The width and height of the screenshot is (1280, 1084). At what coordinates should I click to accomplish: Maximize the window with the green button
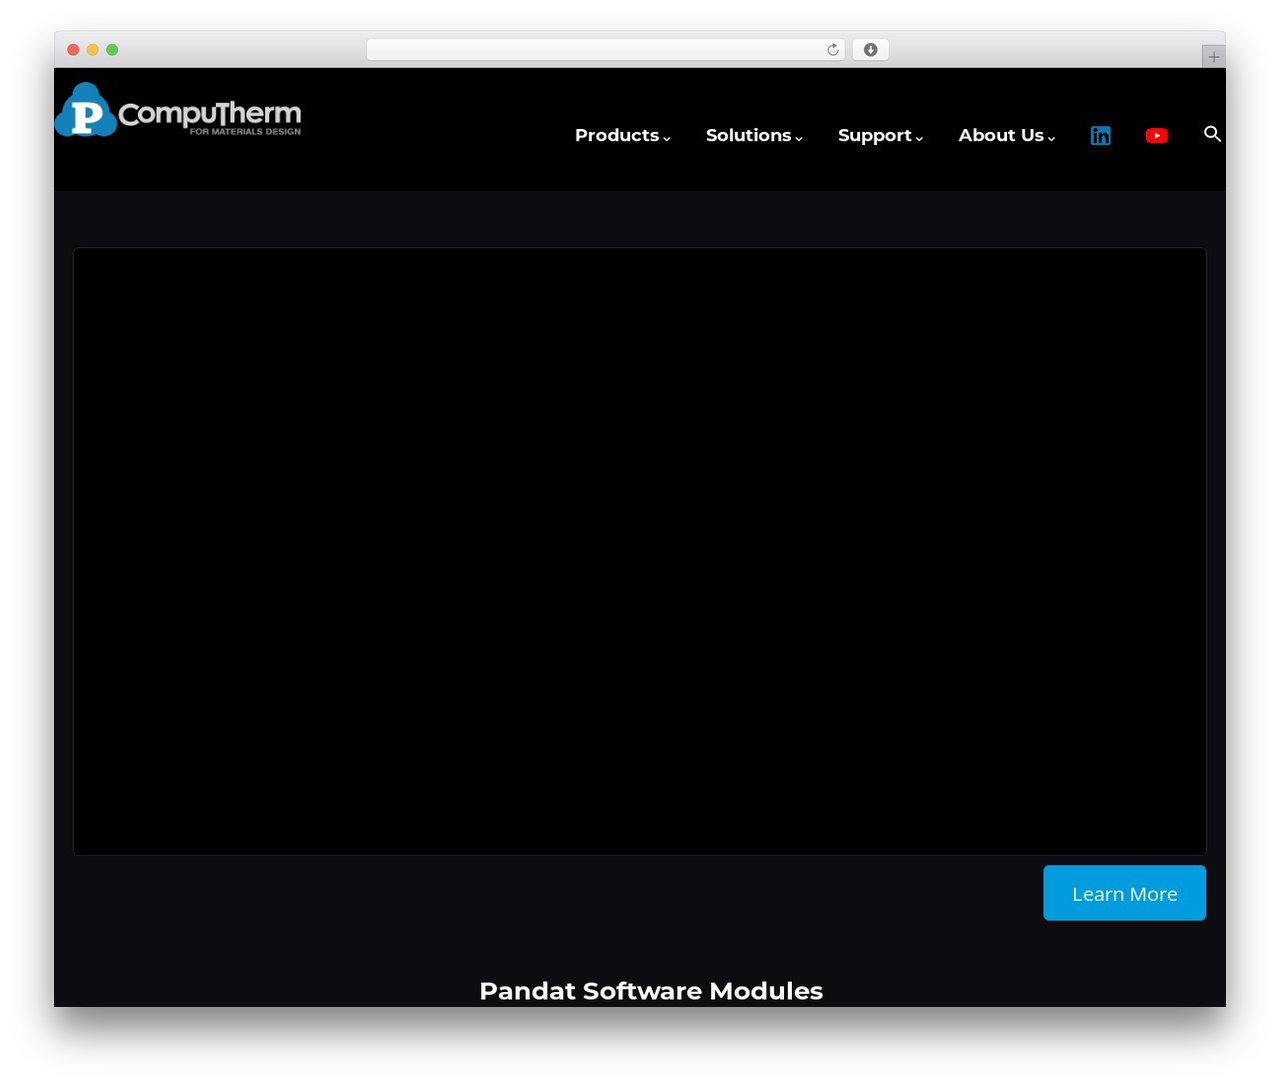[x=112, y=50]
